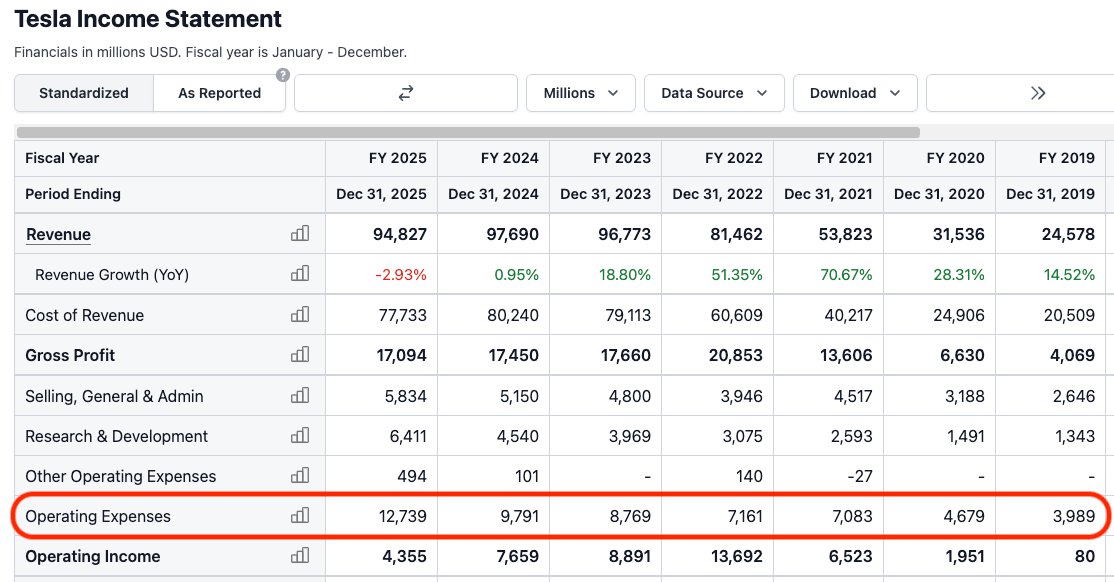This screenshot has height=582, width=1114.
Task: Swap table orientation with arrows button
Action: [405, 93]
